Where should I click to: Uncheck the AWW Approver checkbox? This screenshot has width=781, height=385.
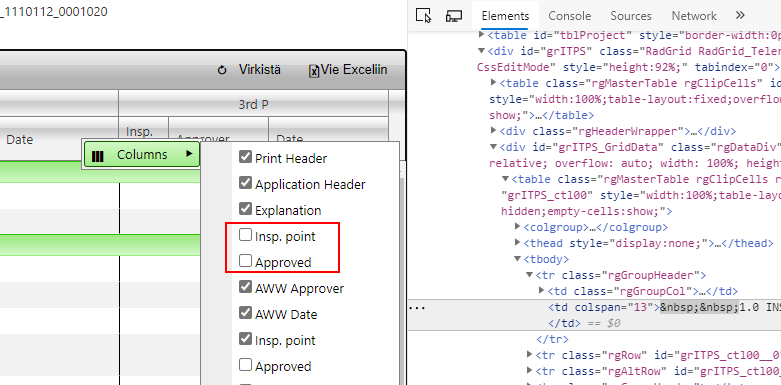click(x=245, y=286)
